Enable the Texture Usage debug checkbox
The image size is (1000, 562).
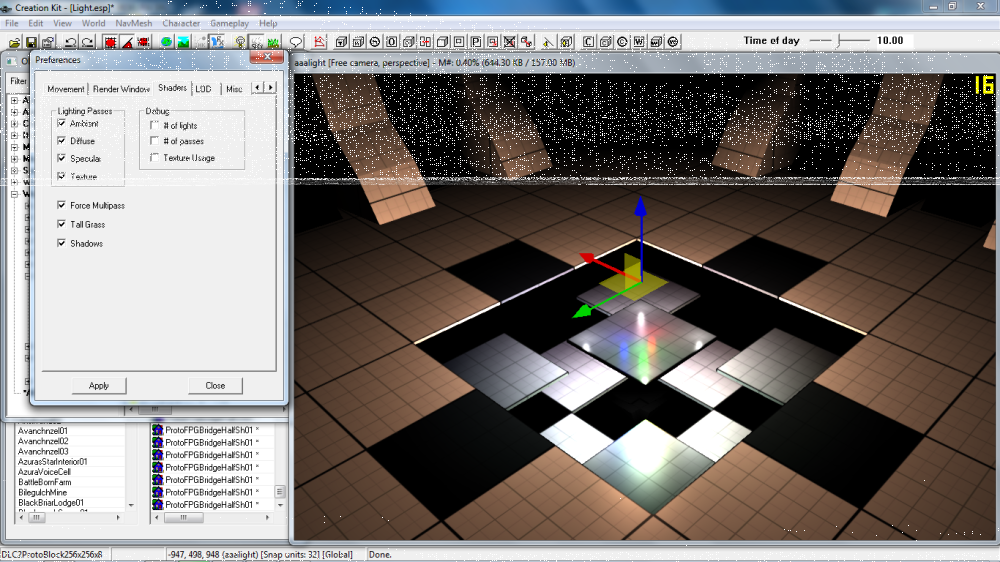coord(154,157)
